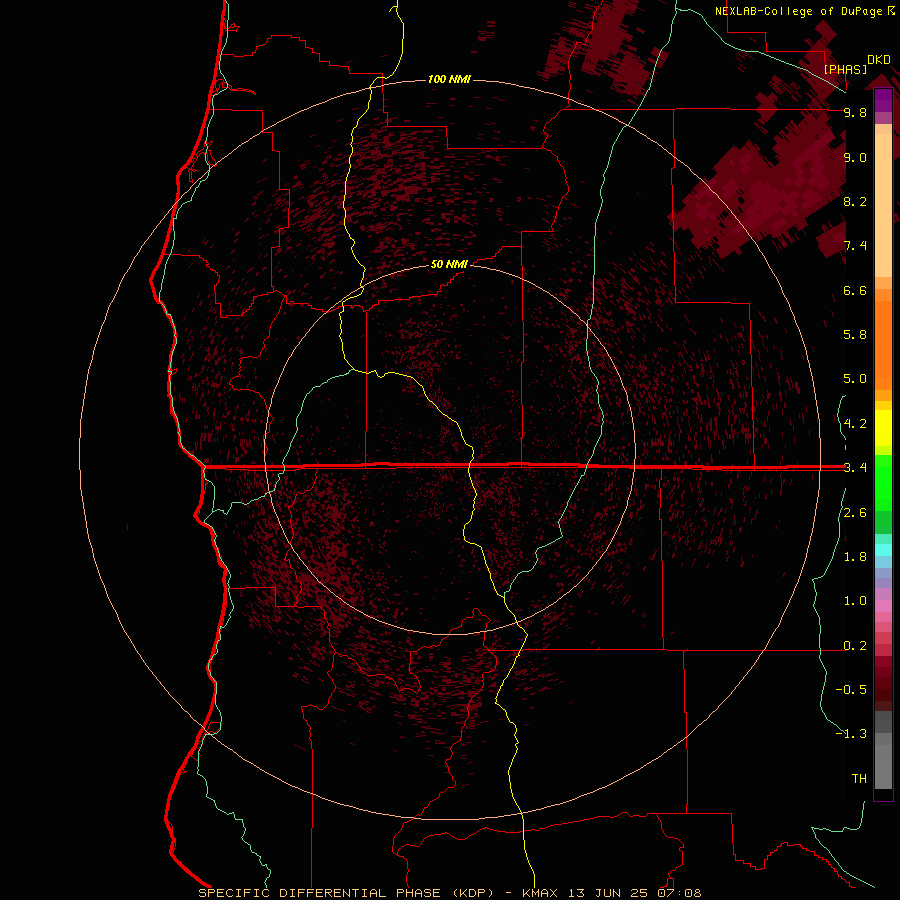Click the 1.8 scale label
900x900 pixels.
pos(855,557)
